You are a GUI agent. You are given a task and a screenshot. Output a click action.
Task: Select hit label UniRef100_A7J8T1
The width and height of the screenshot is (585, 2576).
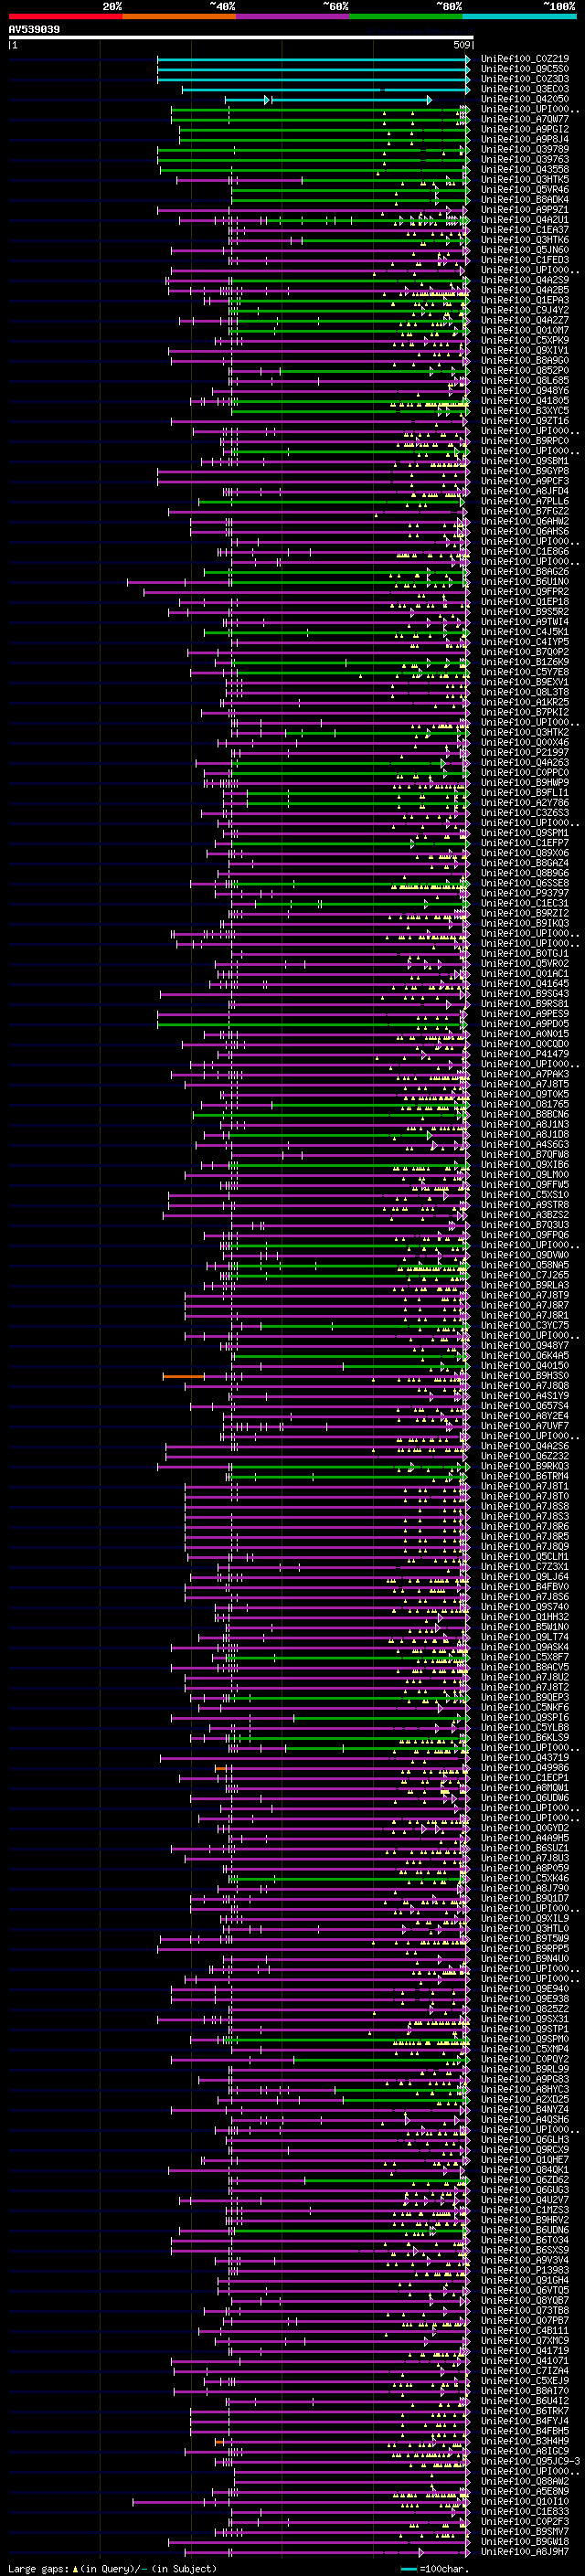point(525,1486)
